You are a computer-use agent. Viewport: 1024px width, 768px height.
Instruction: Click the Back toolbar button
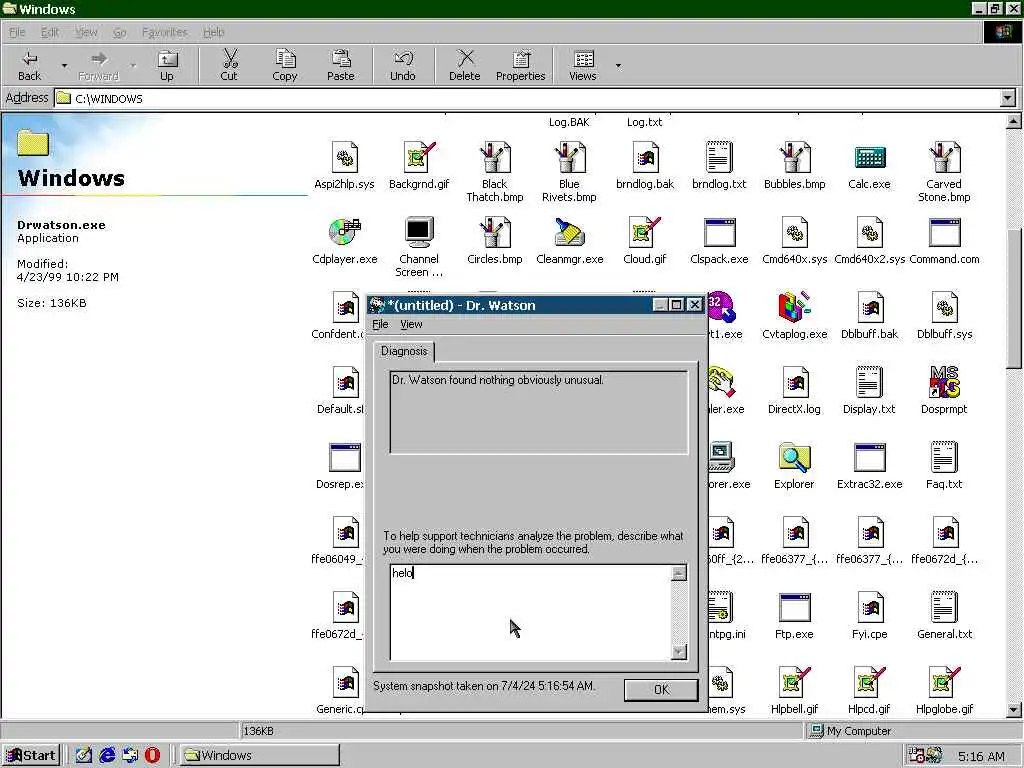[x=29, y=65]
